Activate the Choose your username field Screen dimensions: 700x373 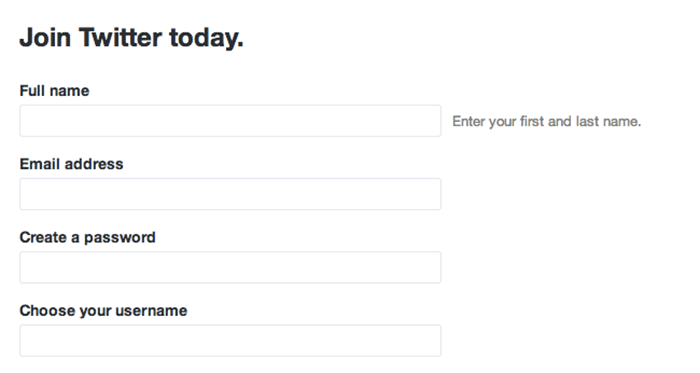point(230,340)
